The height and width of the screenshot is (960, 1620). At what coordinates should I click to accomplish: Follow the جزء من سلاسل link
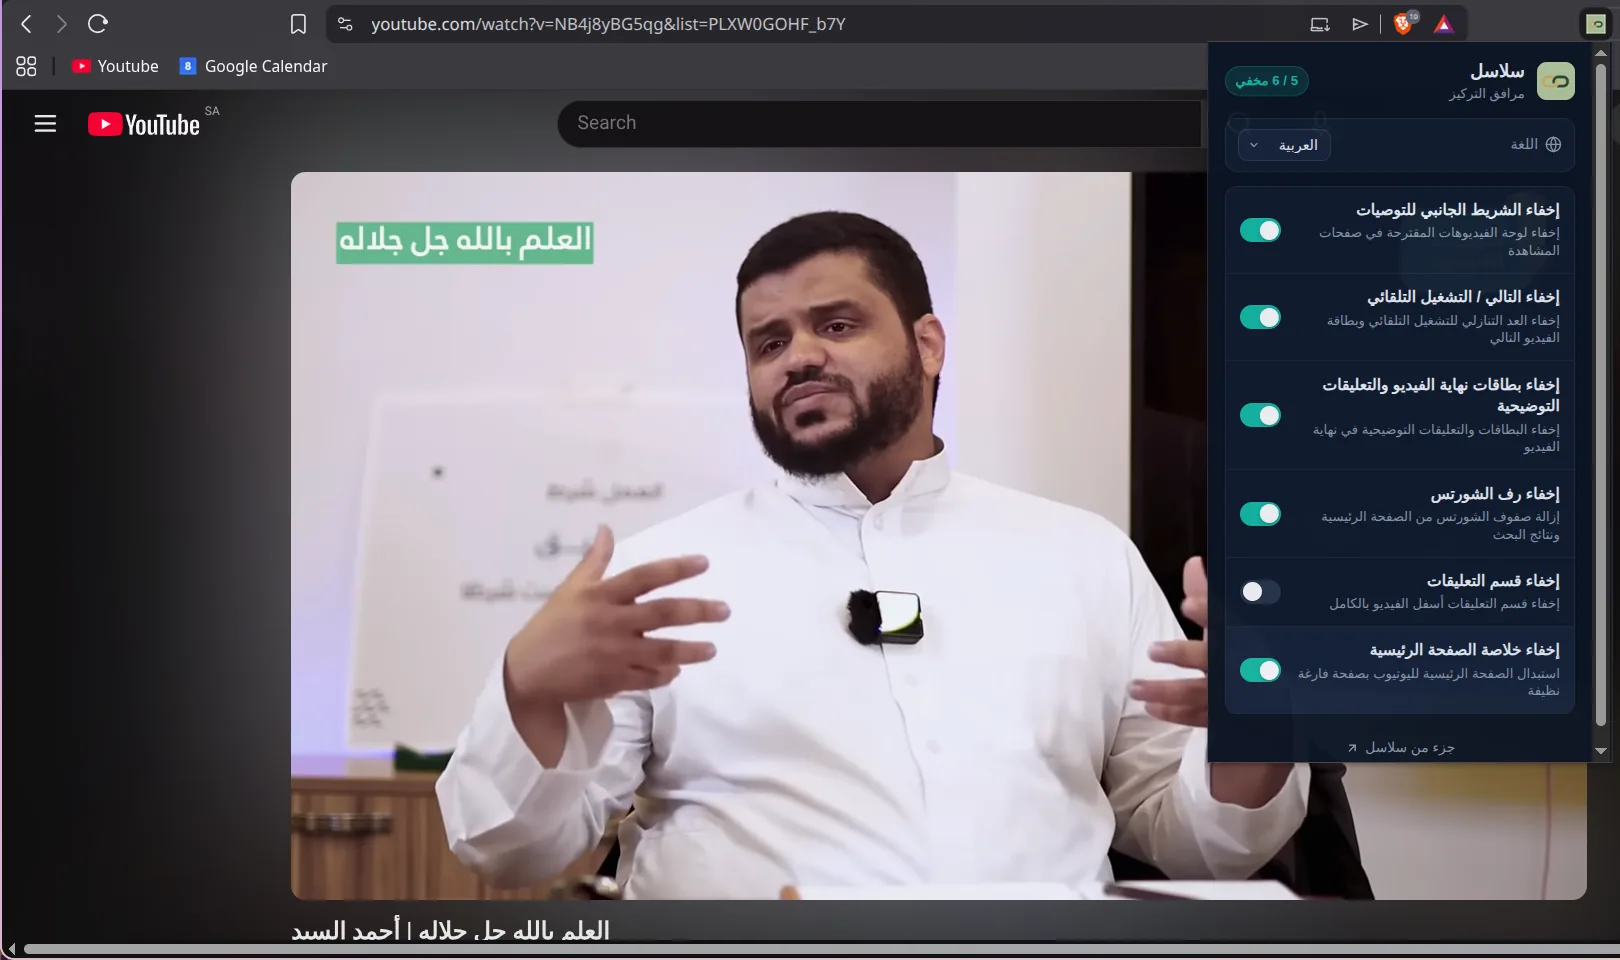(1401, 748)
